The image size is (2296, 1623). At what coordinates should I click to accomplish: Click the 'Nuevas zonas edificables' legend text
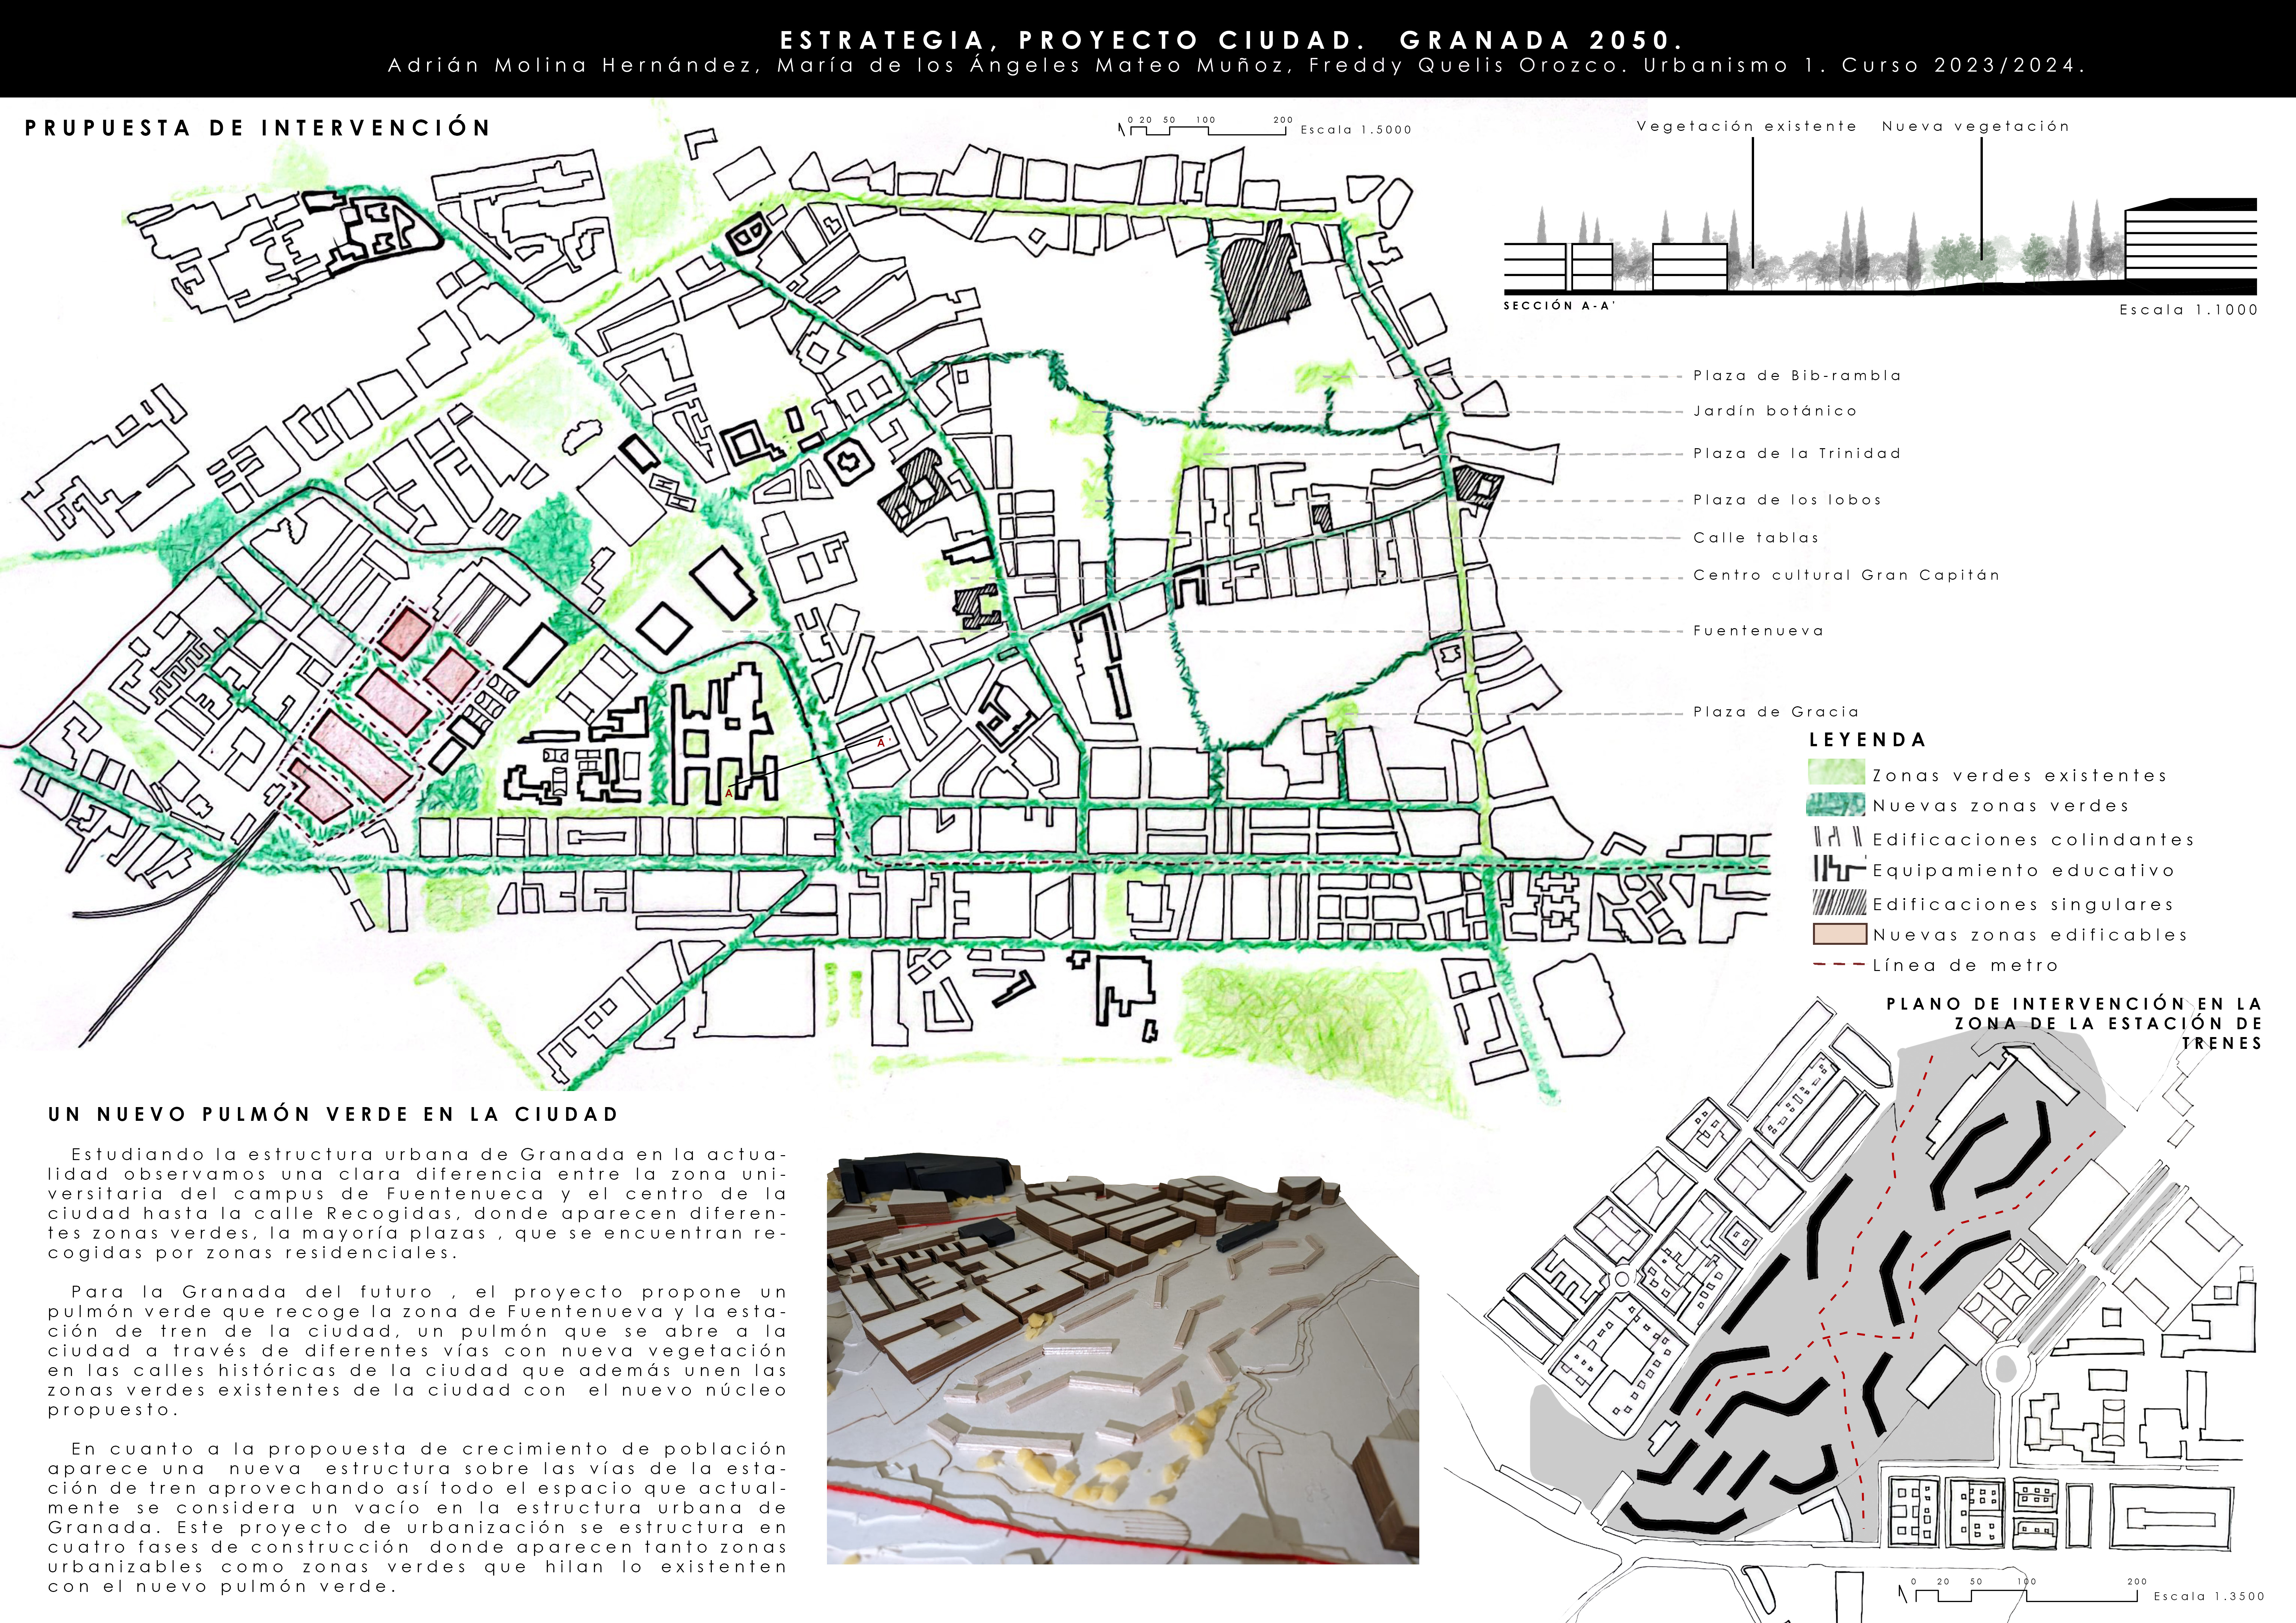2030,935
